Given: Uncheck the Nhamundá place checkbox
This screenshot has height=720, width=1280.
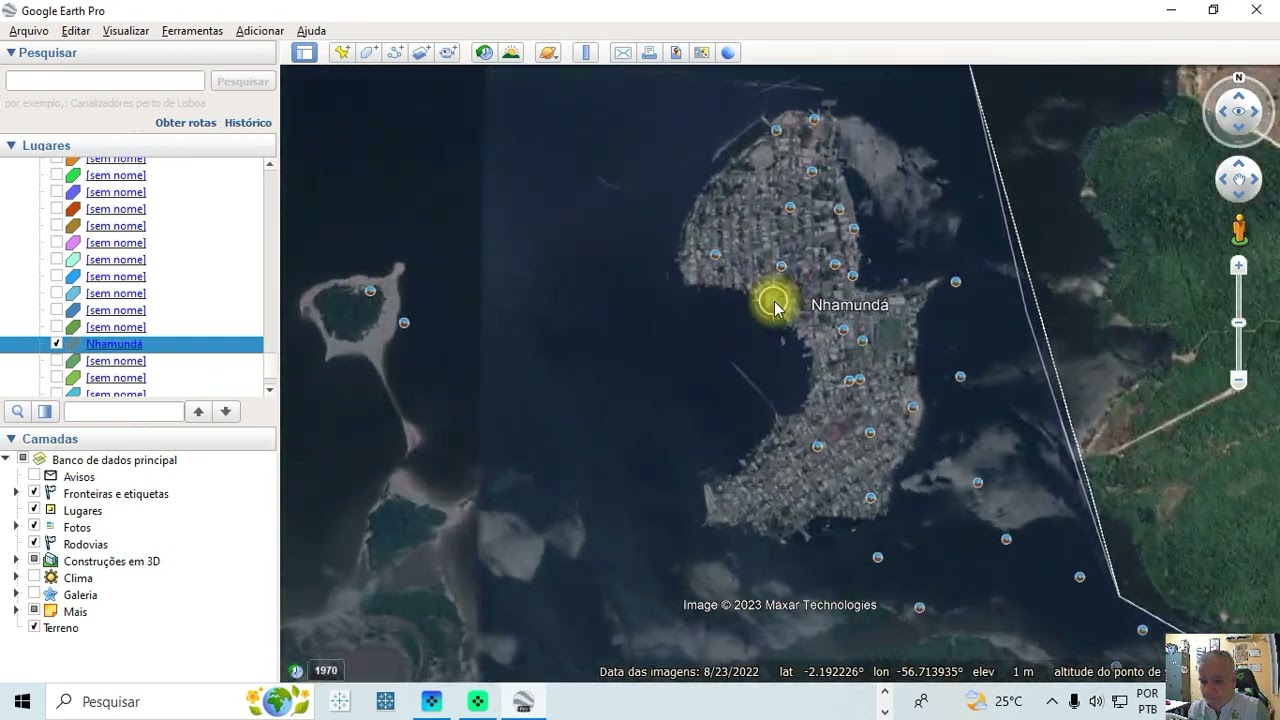Looking at the screenshot, I should [x=56, y=343].
